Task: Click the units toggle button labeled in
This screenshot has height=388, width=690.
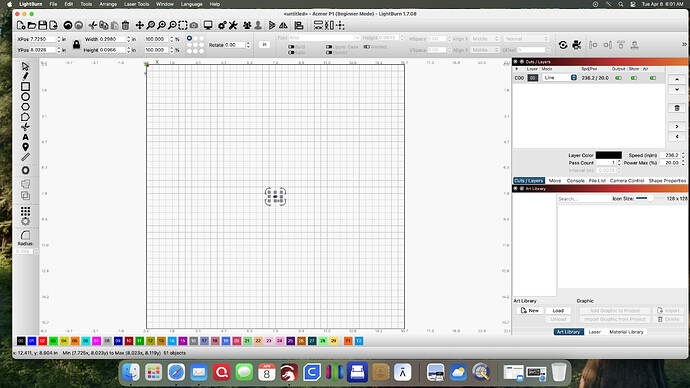Action: [x=264, y=44]
